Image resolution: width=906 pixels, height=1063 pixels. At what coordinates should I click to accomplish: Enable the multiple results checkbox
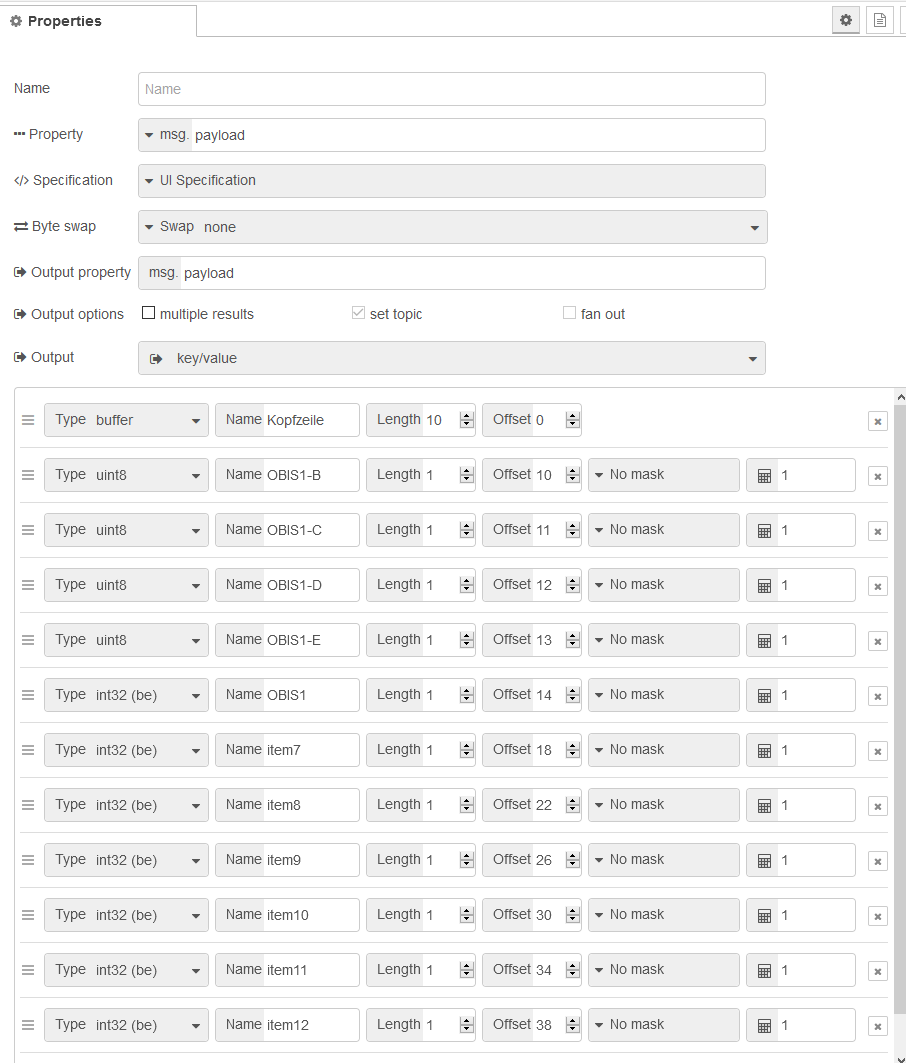point(149,313)
